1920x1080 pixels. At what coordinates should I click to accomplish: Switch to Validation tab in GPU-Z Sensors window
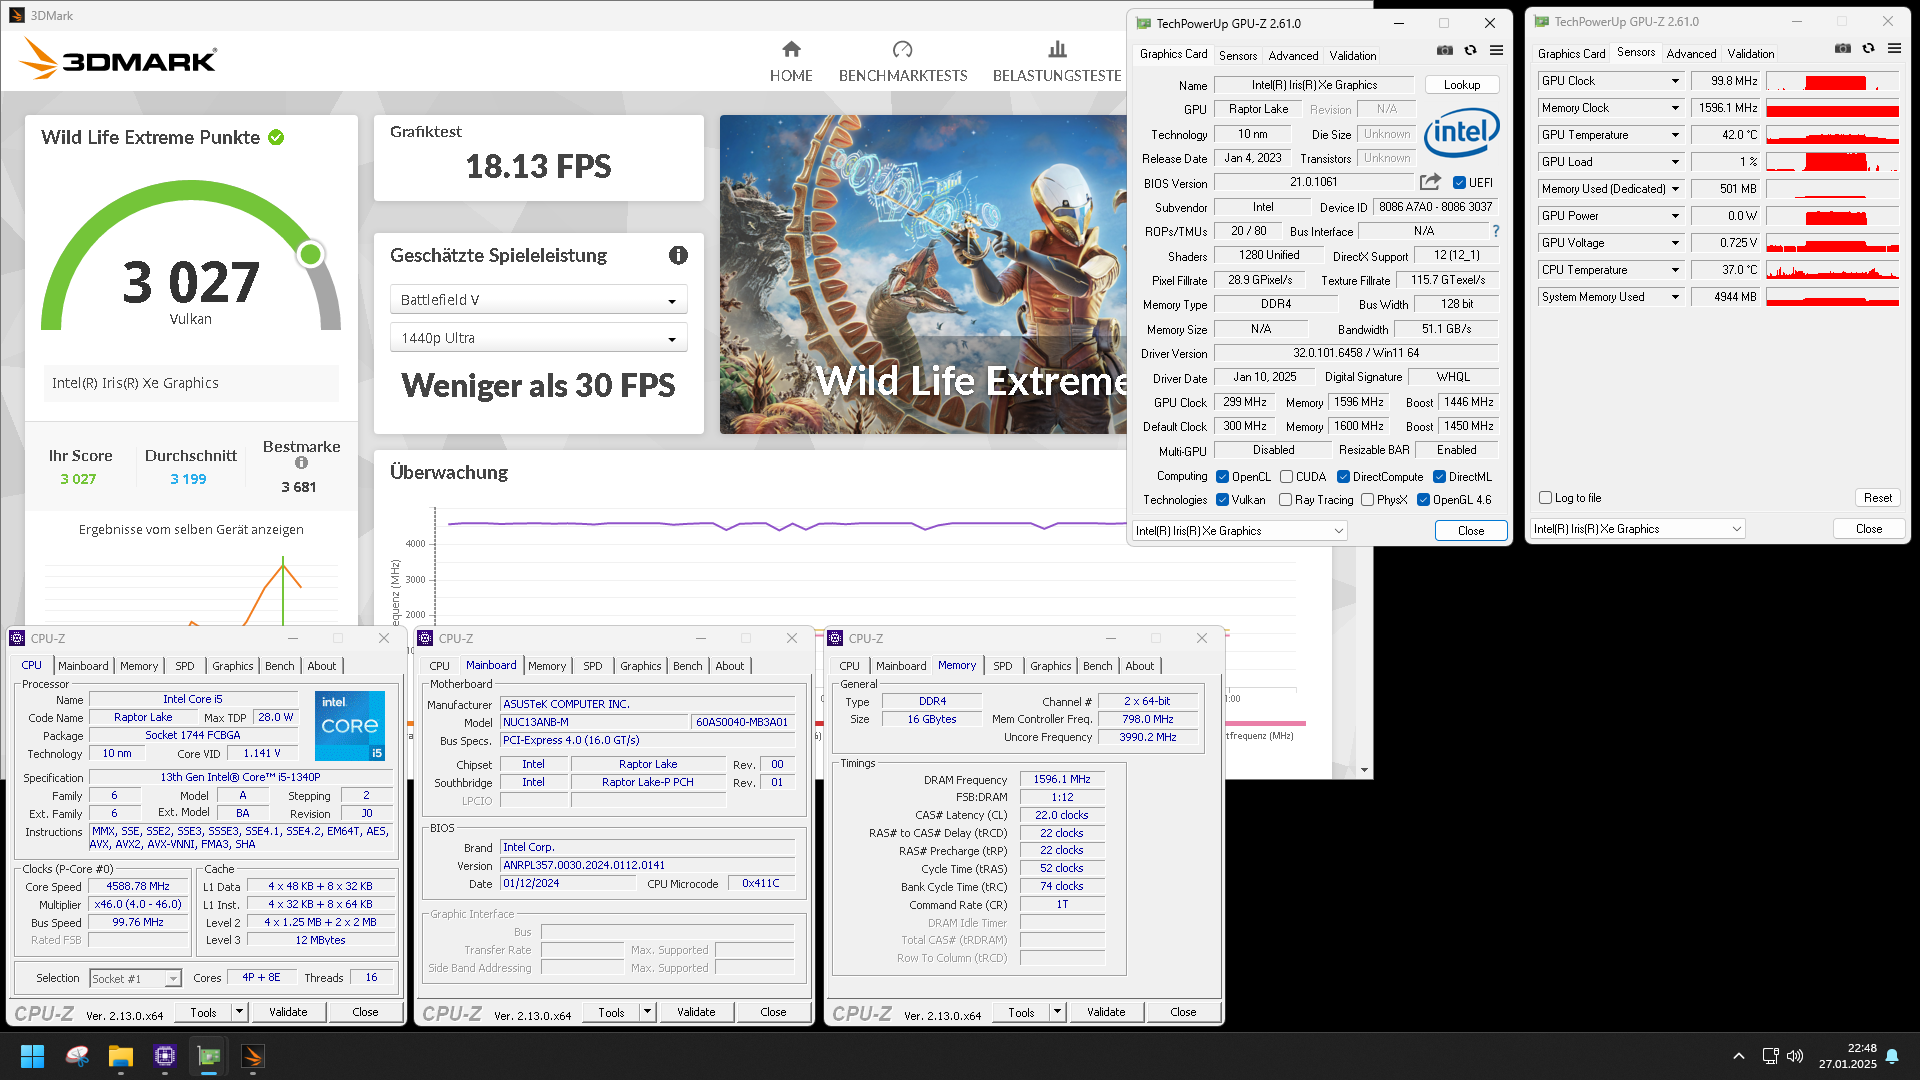[x=1750, y=54]
